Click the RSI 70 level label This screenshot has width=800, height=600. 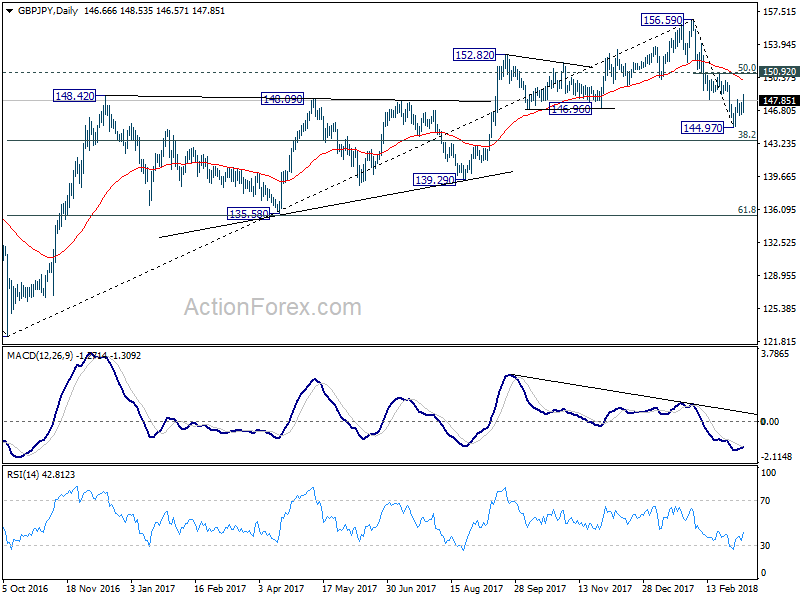click(x=765, y=501)
